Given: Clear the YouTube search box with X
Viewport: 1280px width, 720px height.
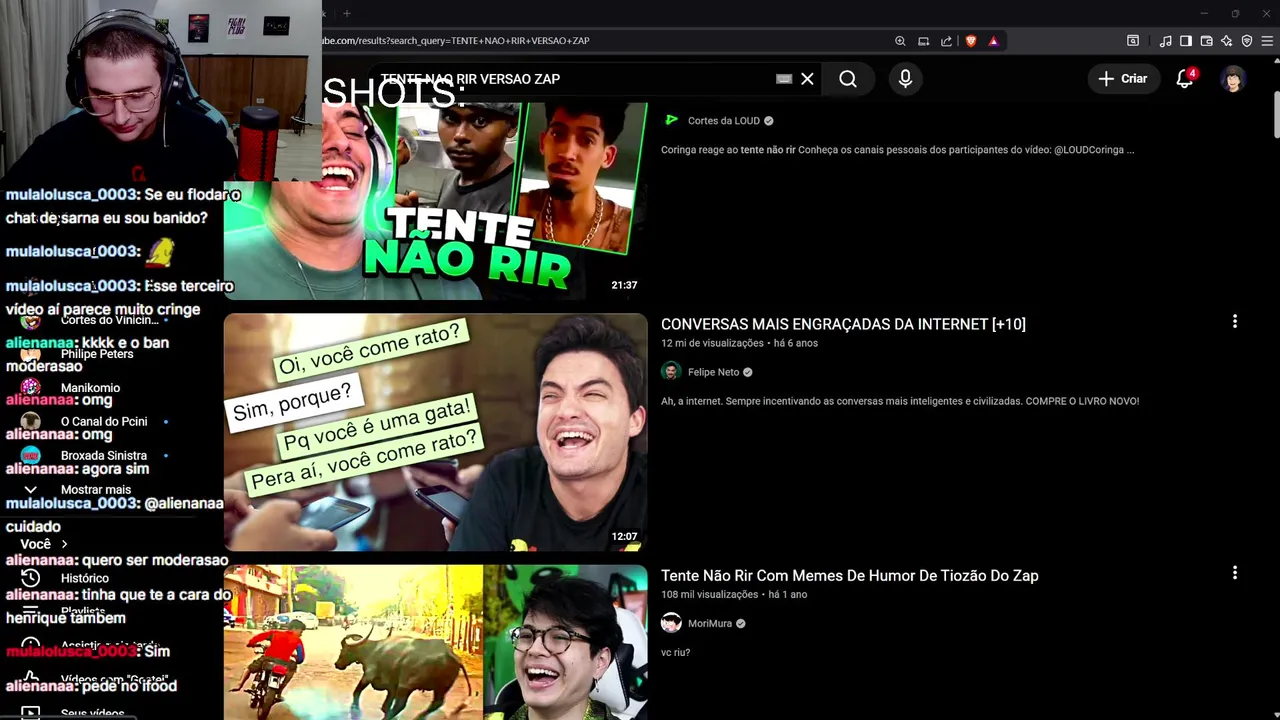Looking at the screenshot, I should tap(807, 79).
